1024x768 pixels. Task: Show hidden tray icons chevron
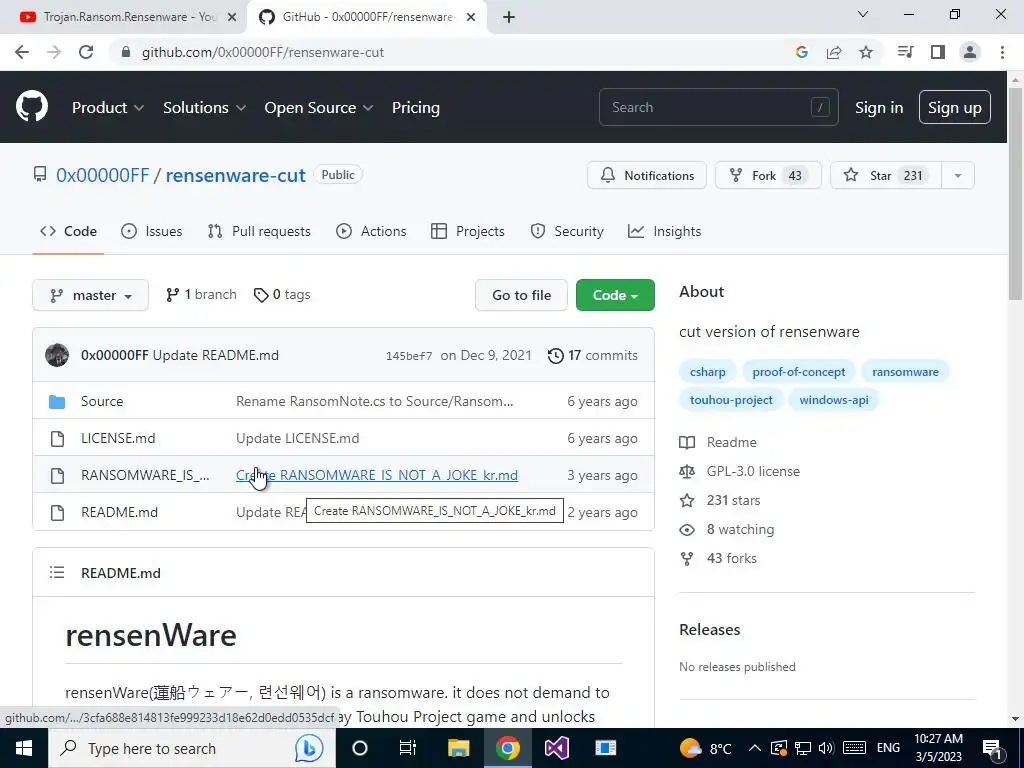754,748
